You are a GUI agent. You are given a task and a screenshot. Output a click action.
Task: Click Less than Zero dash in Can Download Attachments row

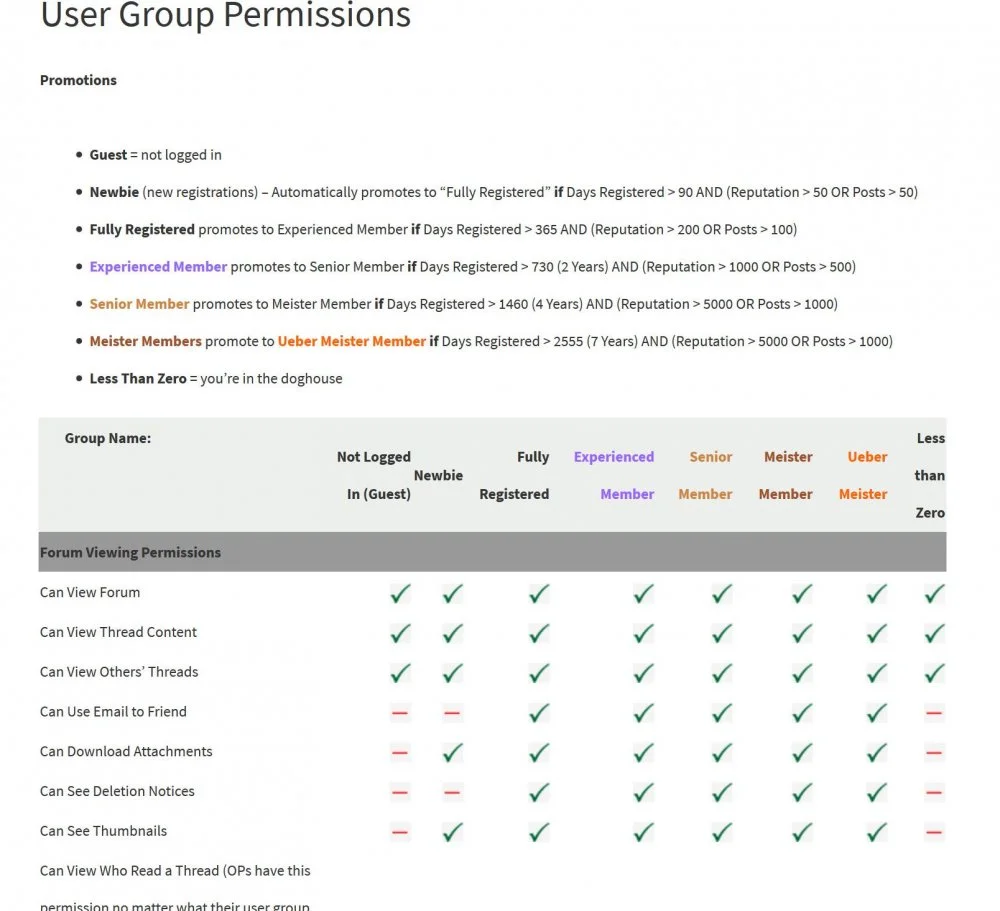(934, 753)
